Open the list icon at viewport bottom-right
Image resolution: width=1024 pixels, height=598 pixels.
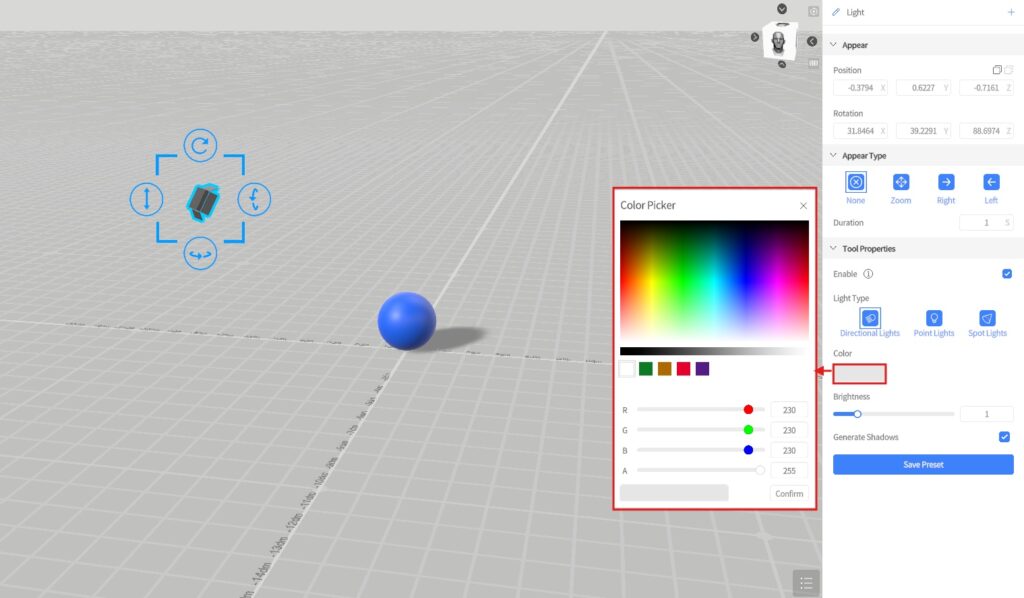(806, 582)
